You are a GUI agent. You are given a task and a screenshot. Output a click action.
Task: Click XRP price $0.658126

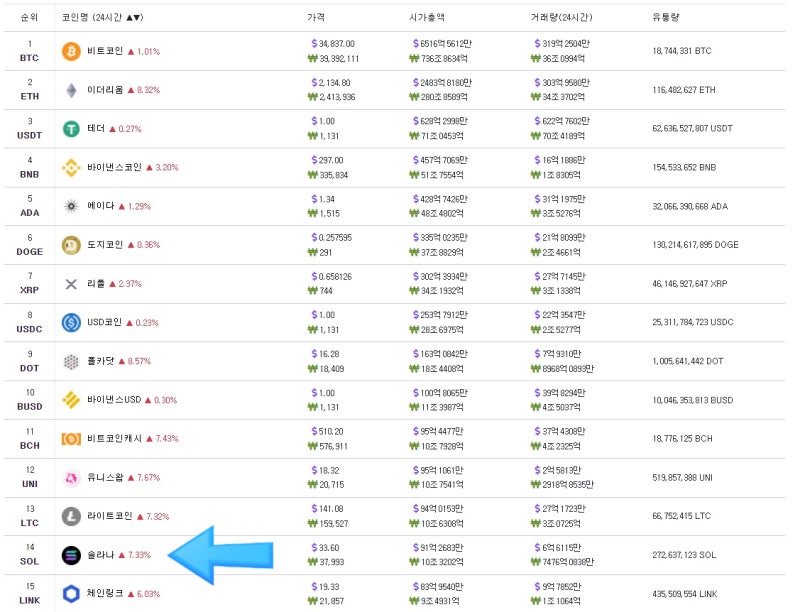click(332, 276)
